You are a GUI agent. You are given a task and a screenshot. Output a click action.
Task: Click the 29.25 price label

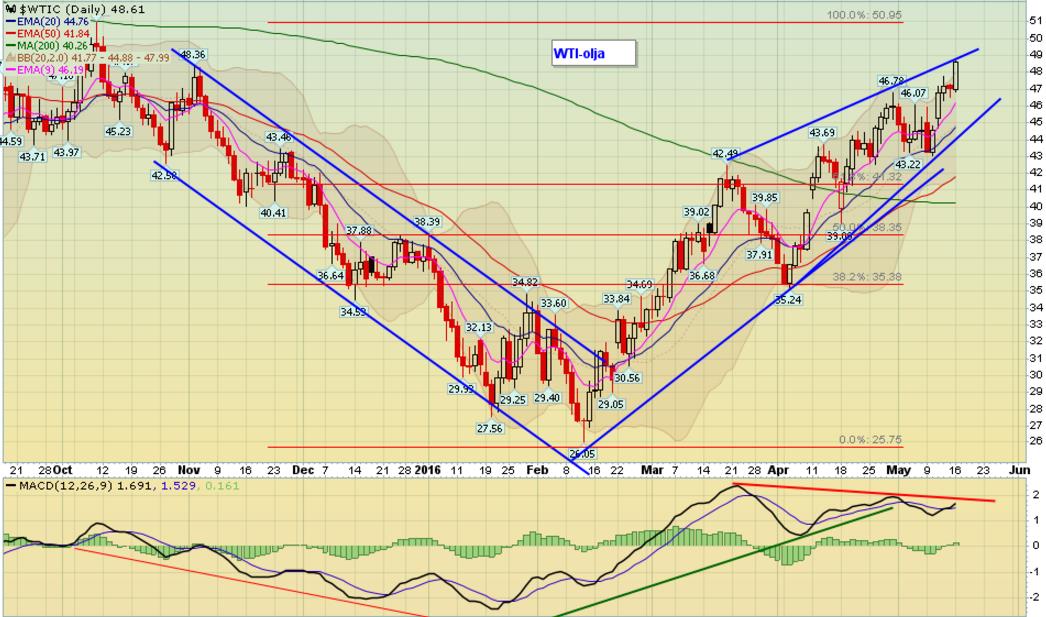(x=513, y=400)
